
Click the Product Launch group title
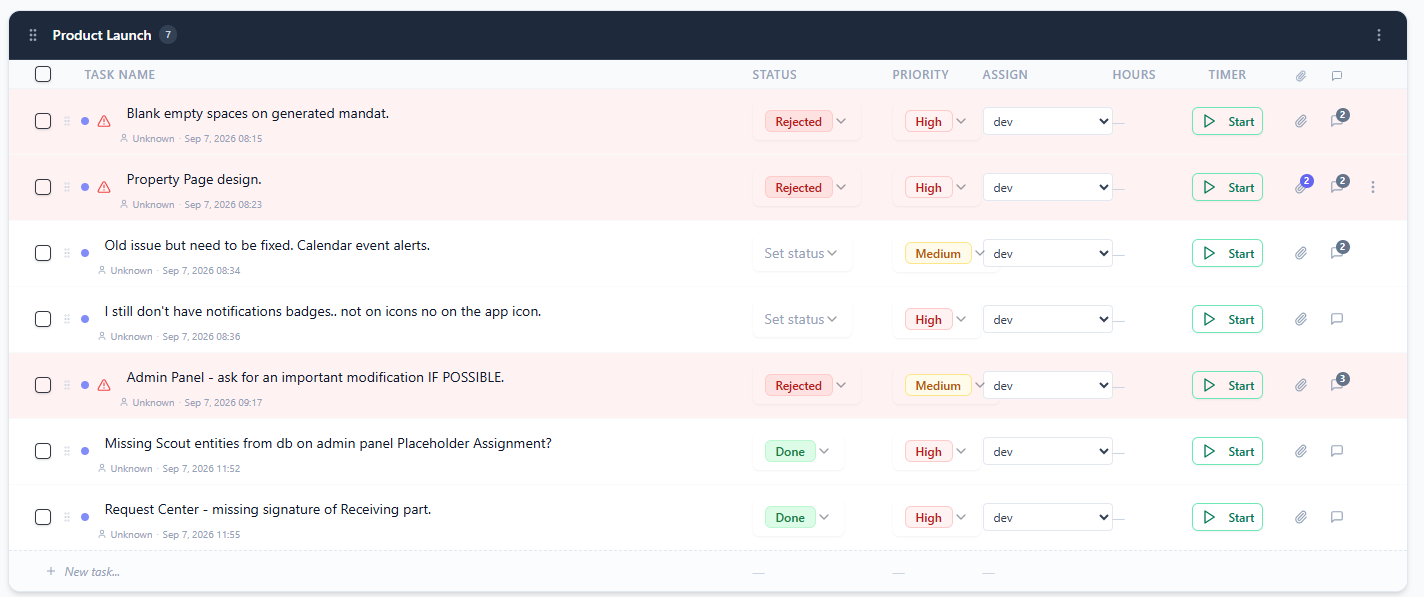pyautogui.click(x=102, y=35)
